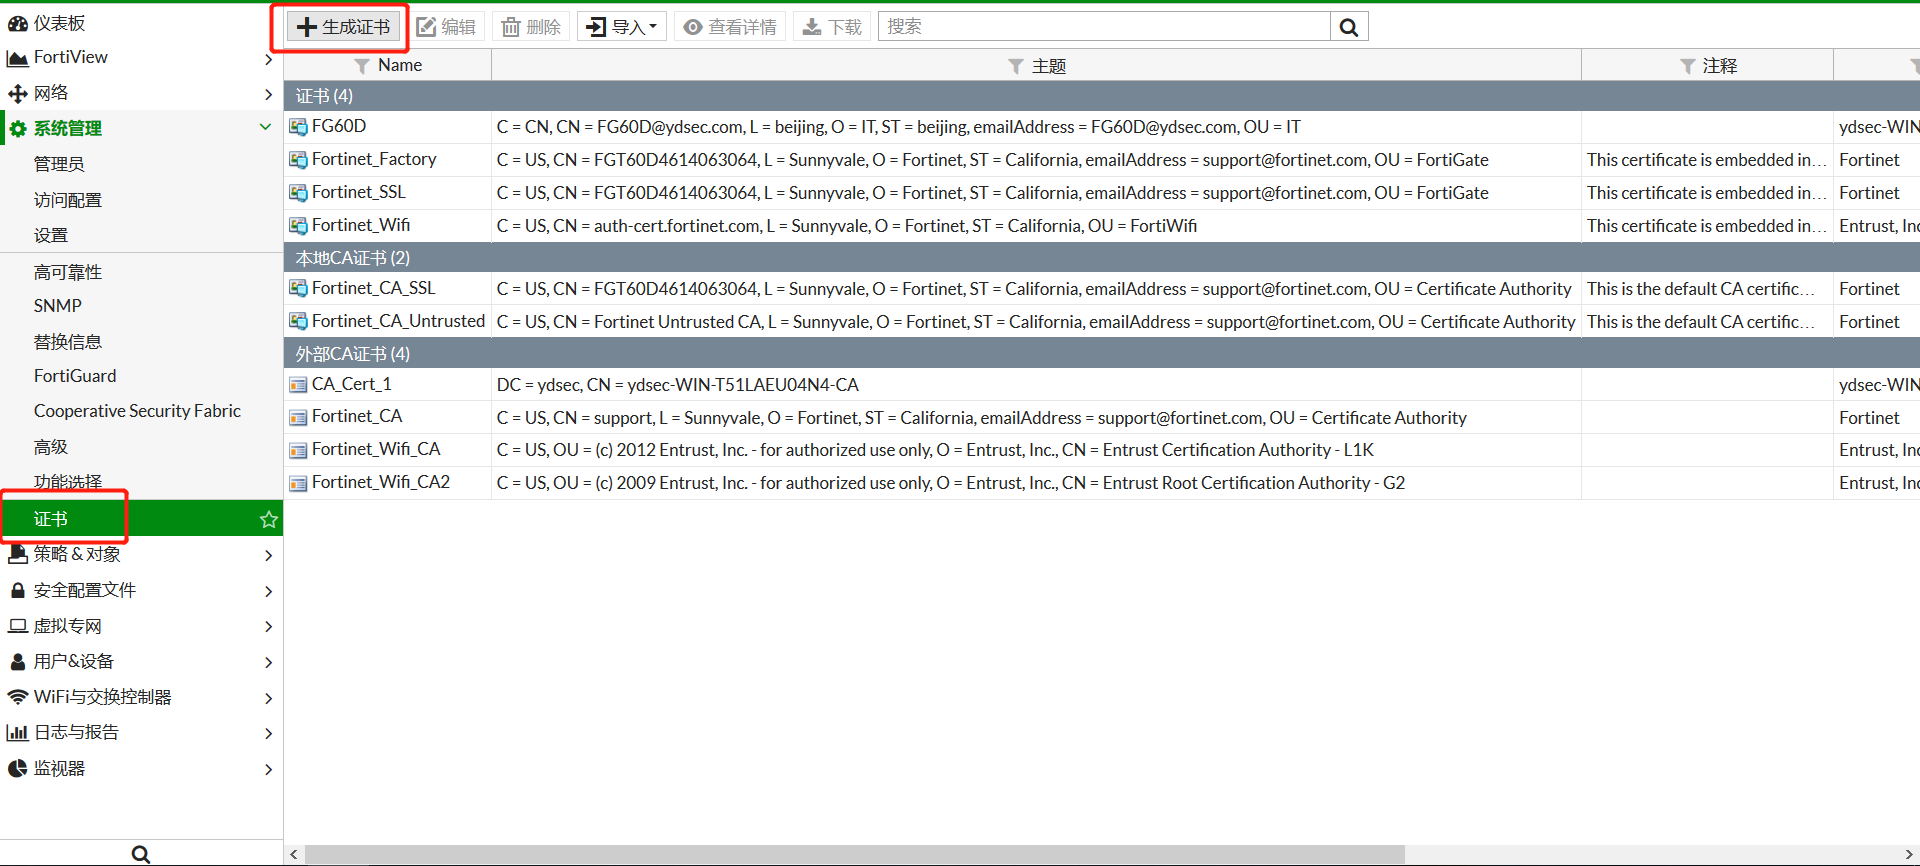Screen dimensions: 1920x866
Task: Focus the 搜索 input field
Action: [1104, 27]
